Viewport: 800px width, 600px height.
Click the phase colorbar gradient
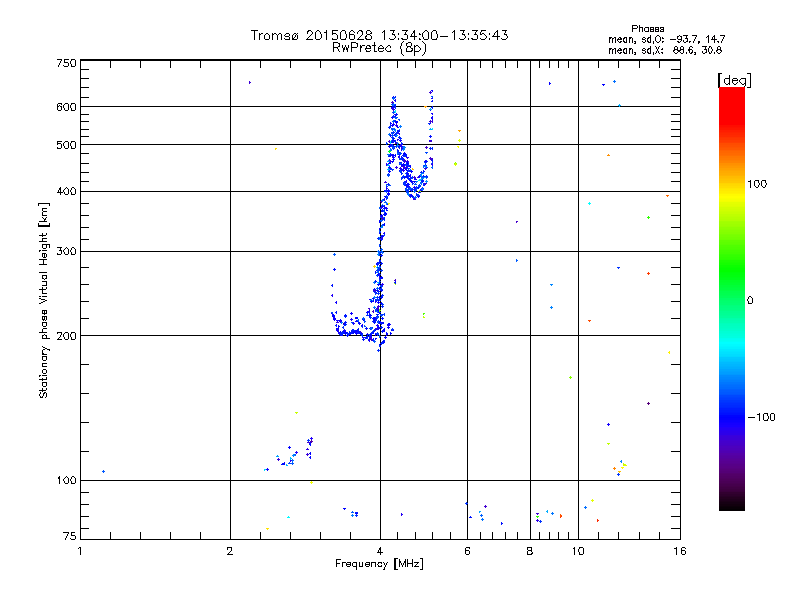(x=732, y=299)
